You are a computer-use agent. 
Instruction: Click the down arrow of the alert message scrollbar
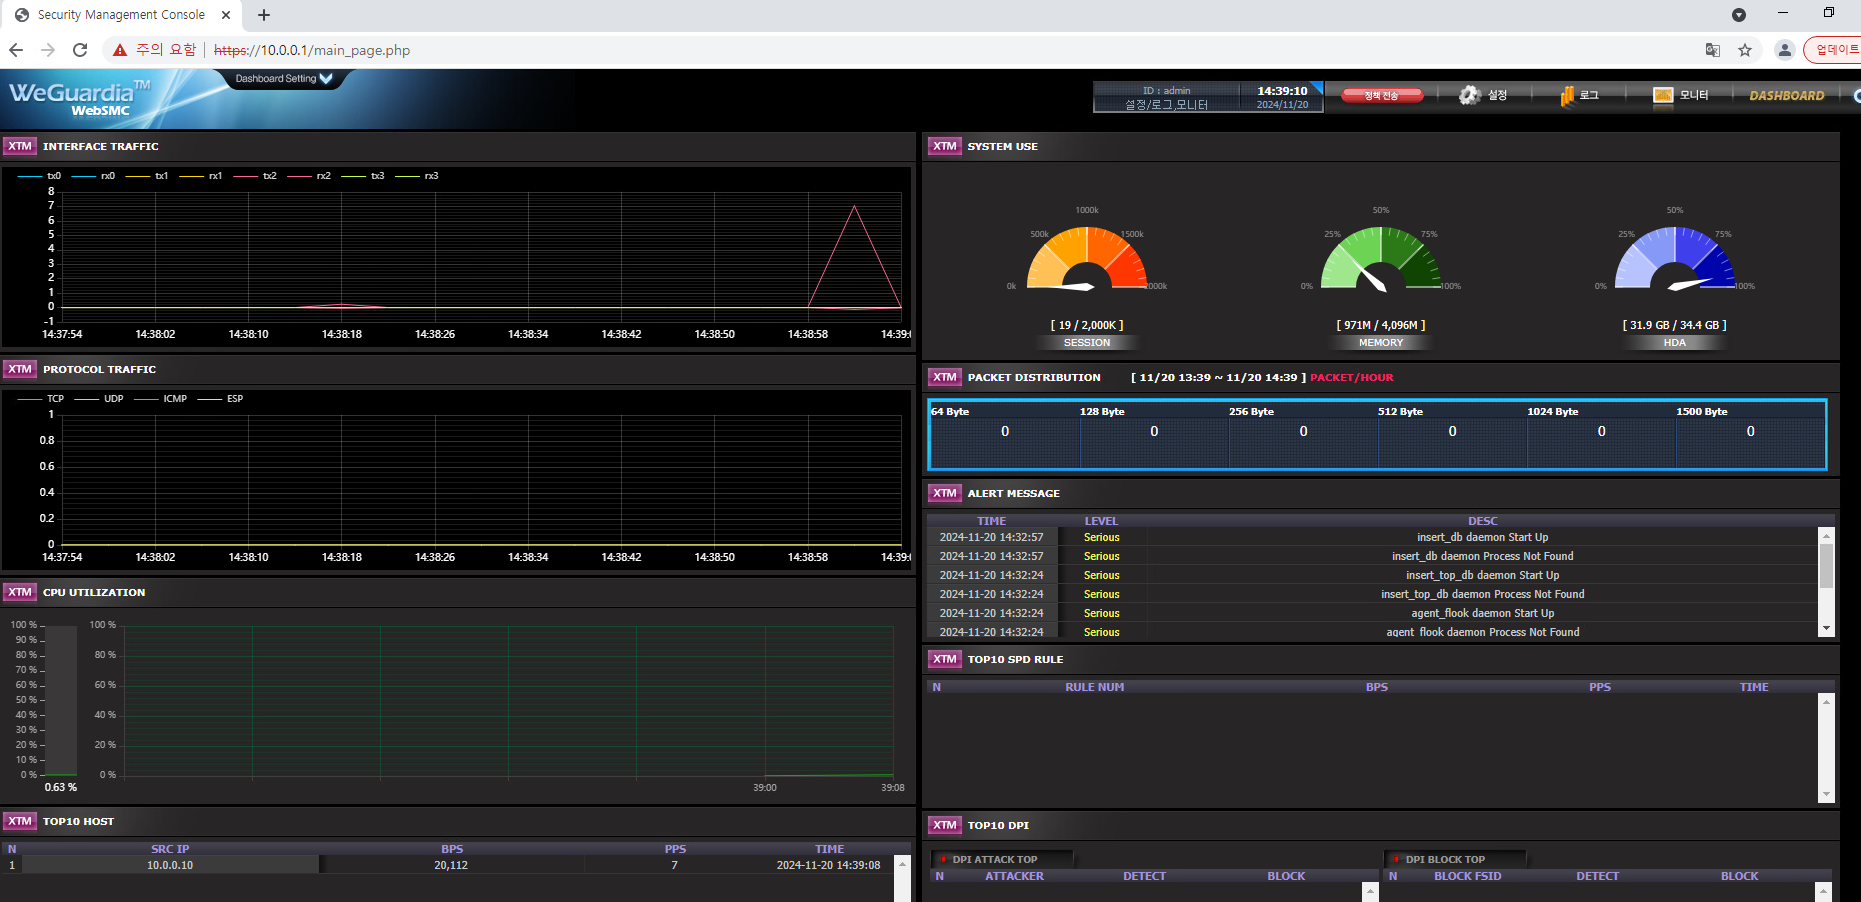click(1826, 628)
